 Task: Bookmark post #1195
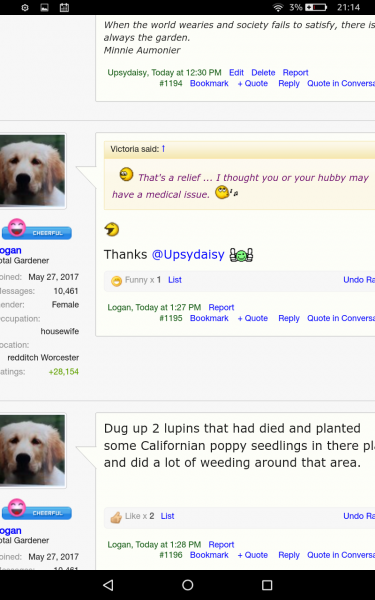[209, 318]
